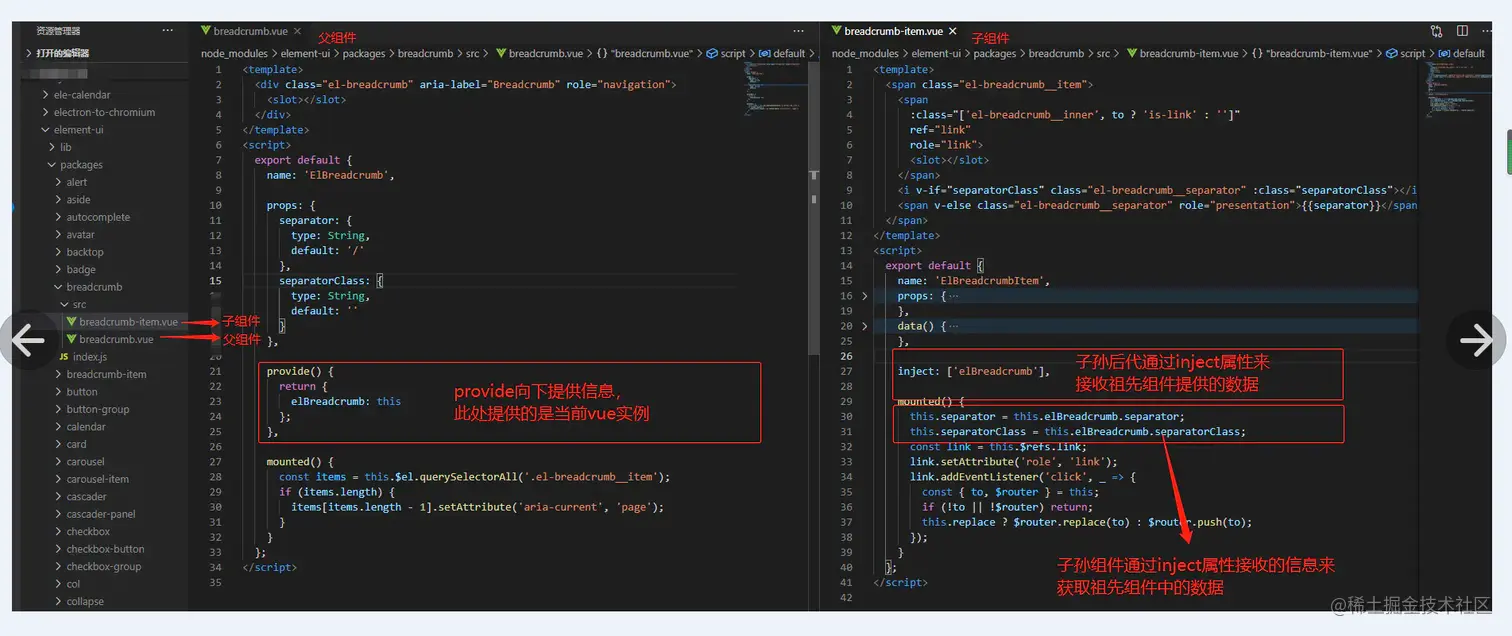Click the Vue icon of breadcrumb-item.vue in explorer
This screenshot has height=636, width=1512.
coord(71,322)
